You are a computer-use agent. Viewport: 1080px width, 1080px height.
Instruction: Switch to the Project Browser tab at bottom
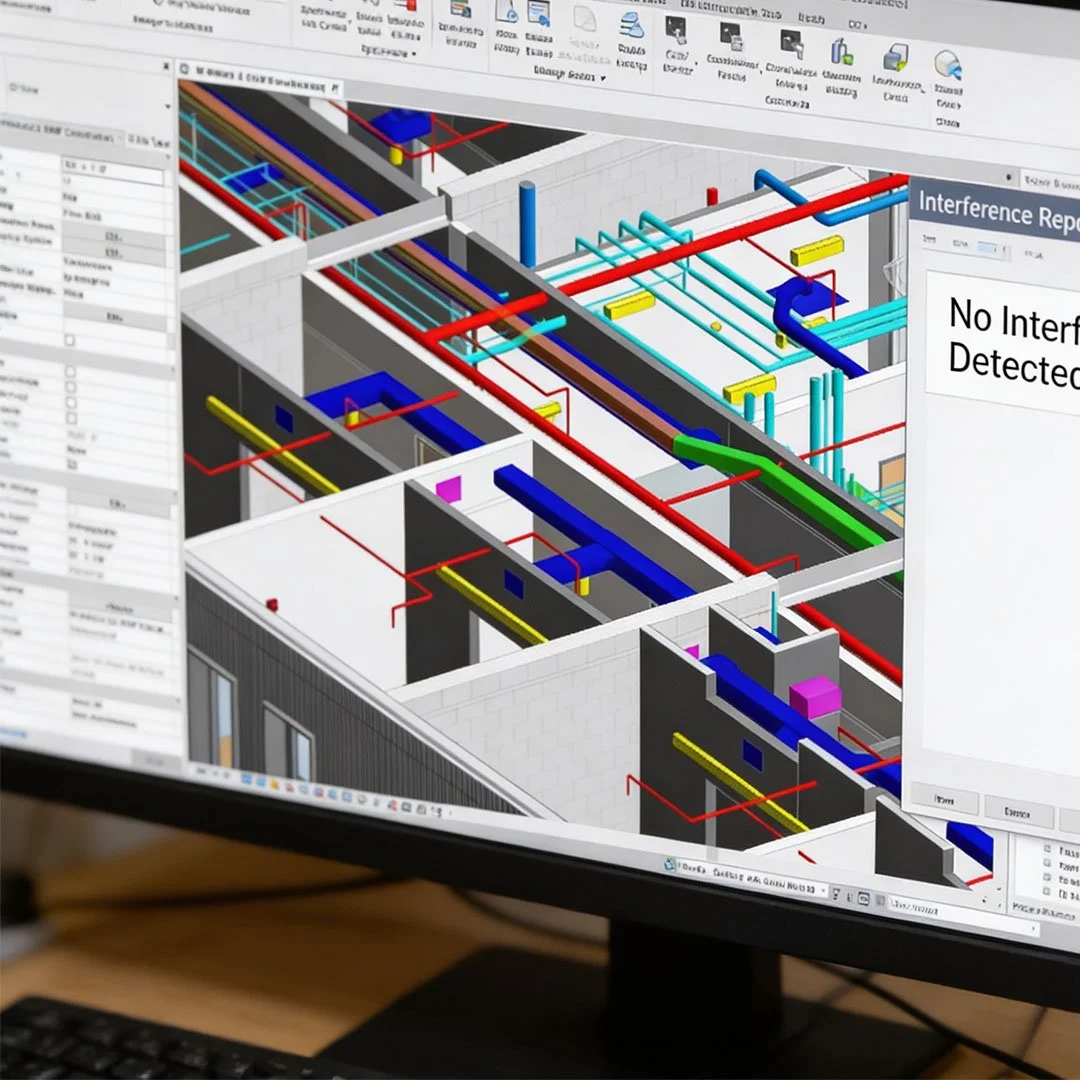(x=1042, y=911)
